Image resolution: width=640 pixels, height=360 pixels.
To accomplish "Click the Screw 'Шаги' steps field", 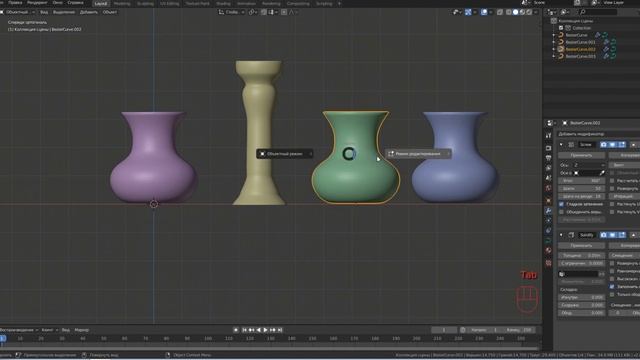I will tap(582, 189).
